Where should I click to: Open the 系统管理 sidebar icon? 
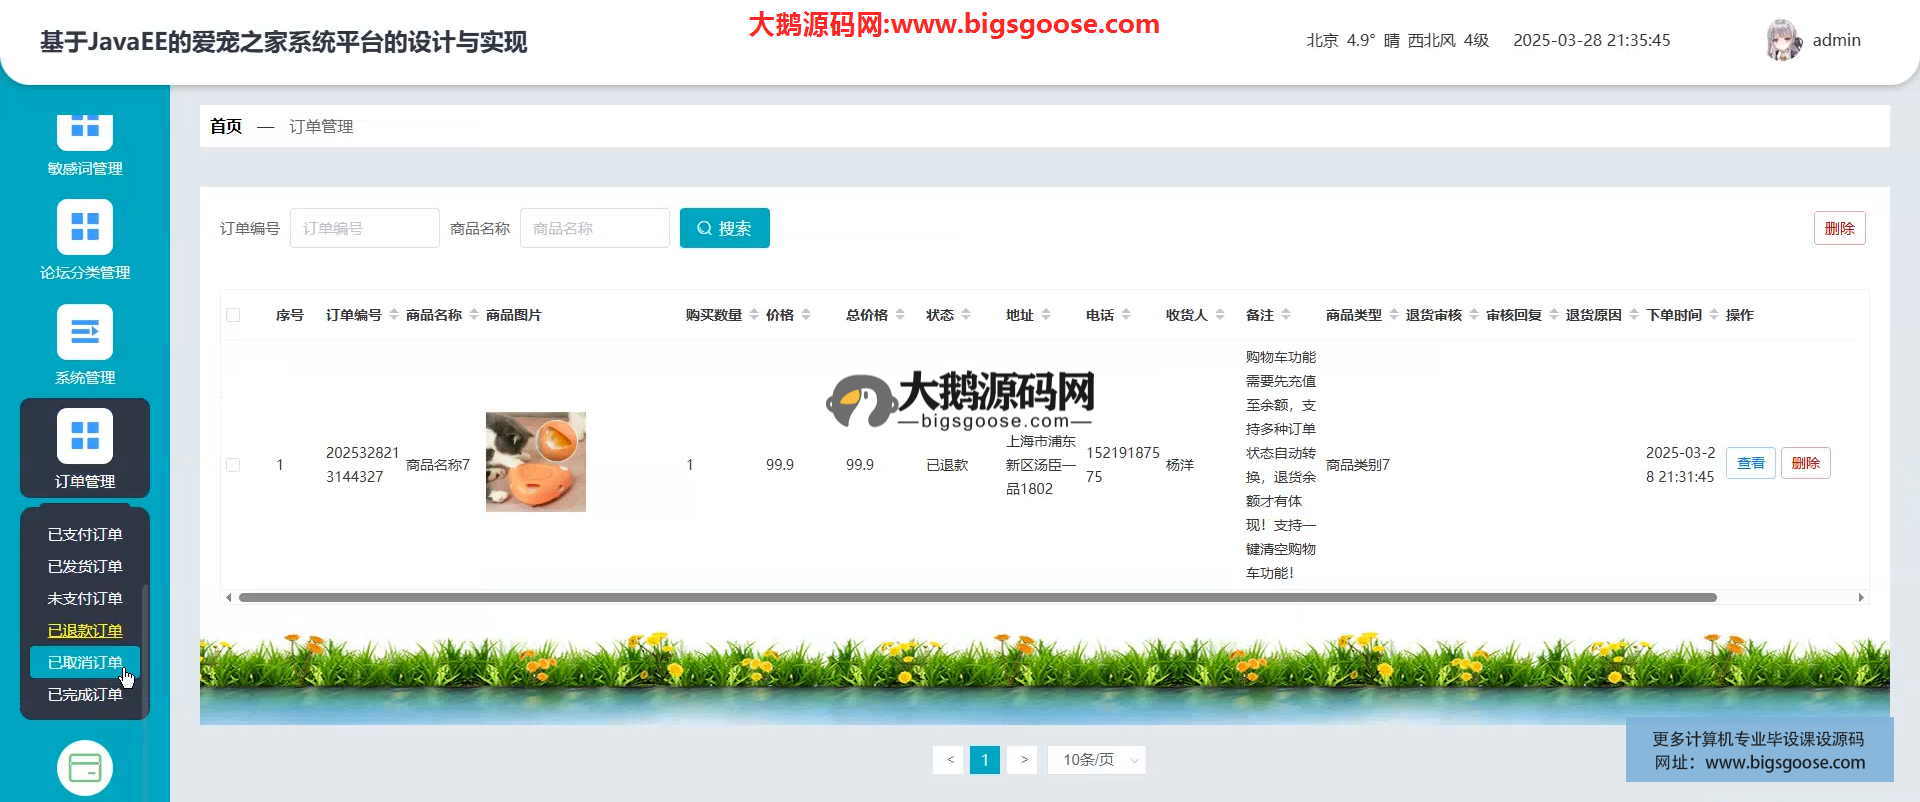pos(85,332)
